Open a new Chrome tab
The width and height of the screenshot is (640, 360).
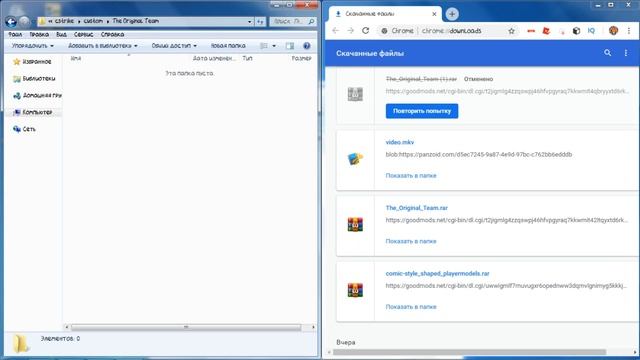click(x=452, y=14)
